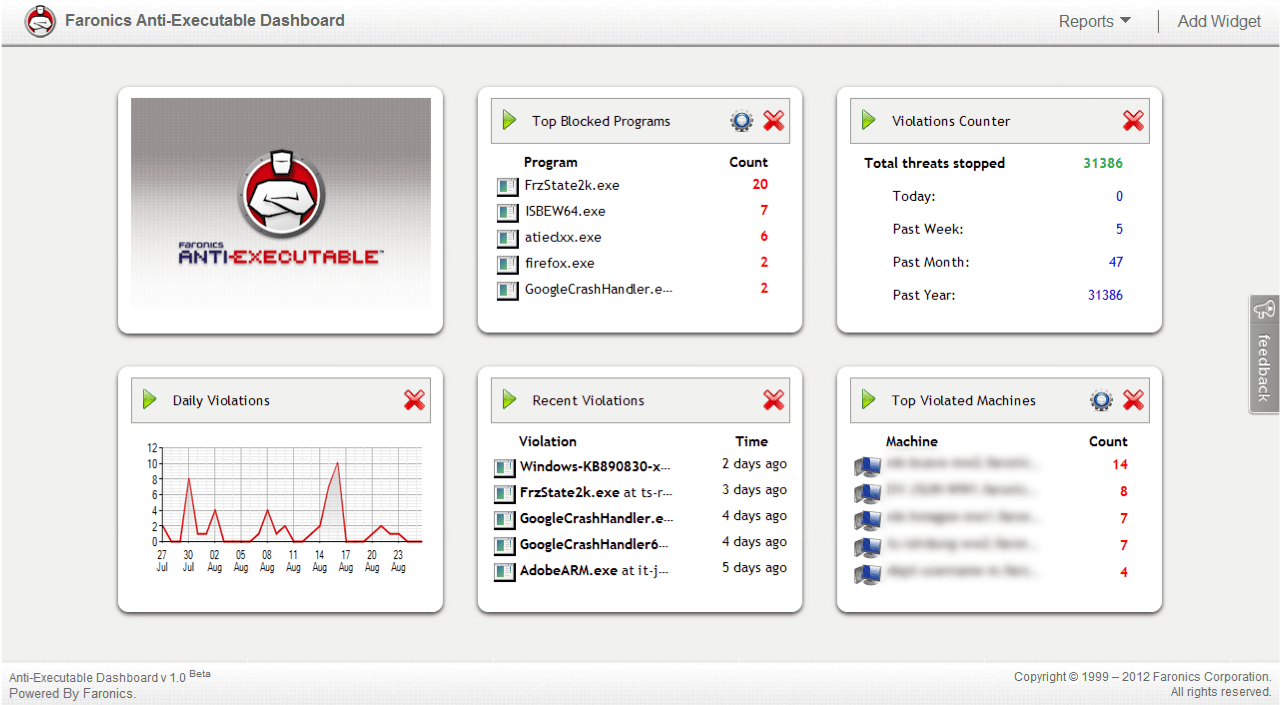Viewport: 1281px width, 705px height.
Task: Open Top Blocked Programs widget settings gear
Action: [x=740, y=120]
